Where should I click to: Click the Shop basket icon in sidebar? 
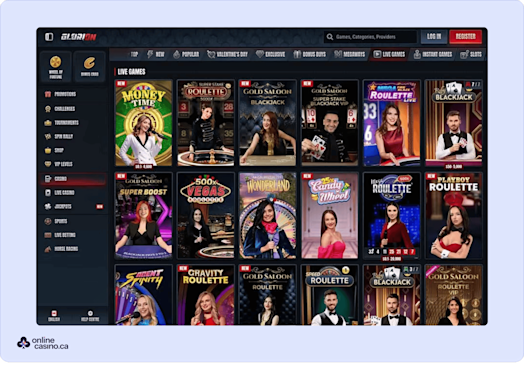(48, 150)
